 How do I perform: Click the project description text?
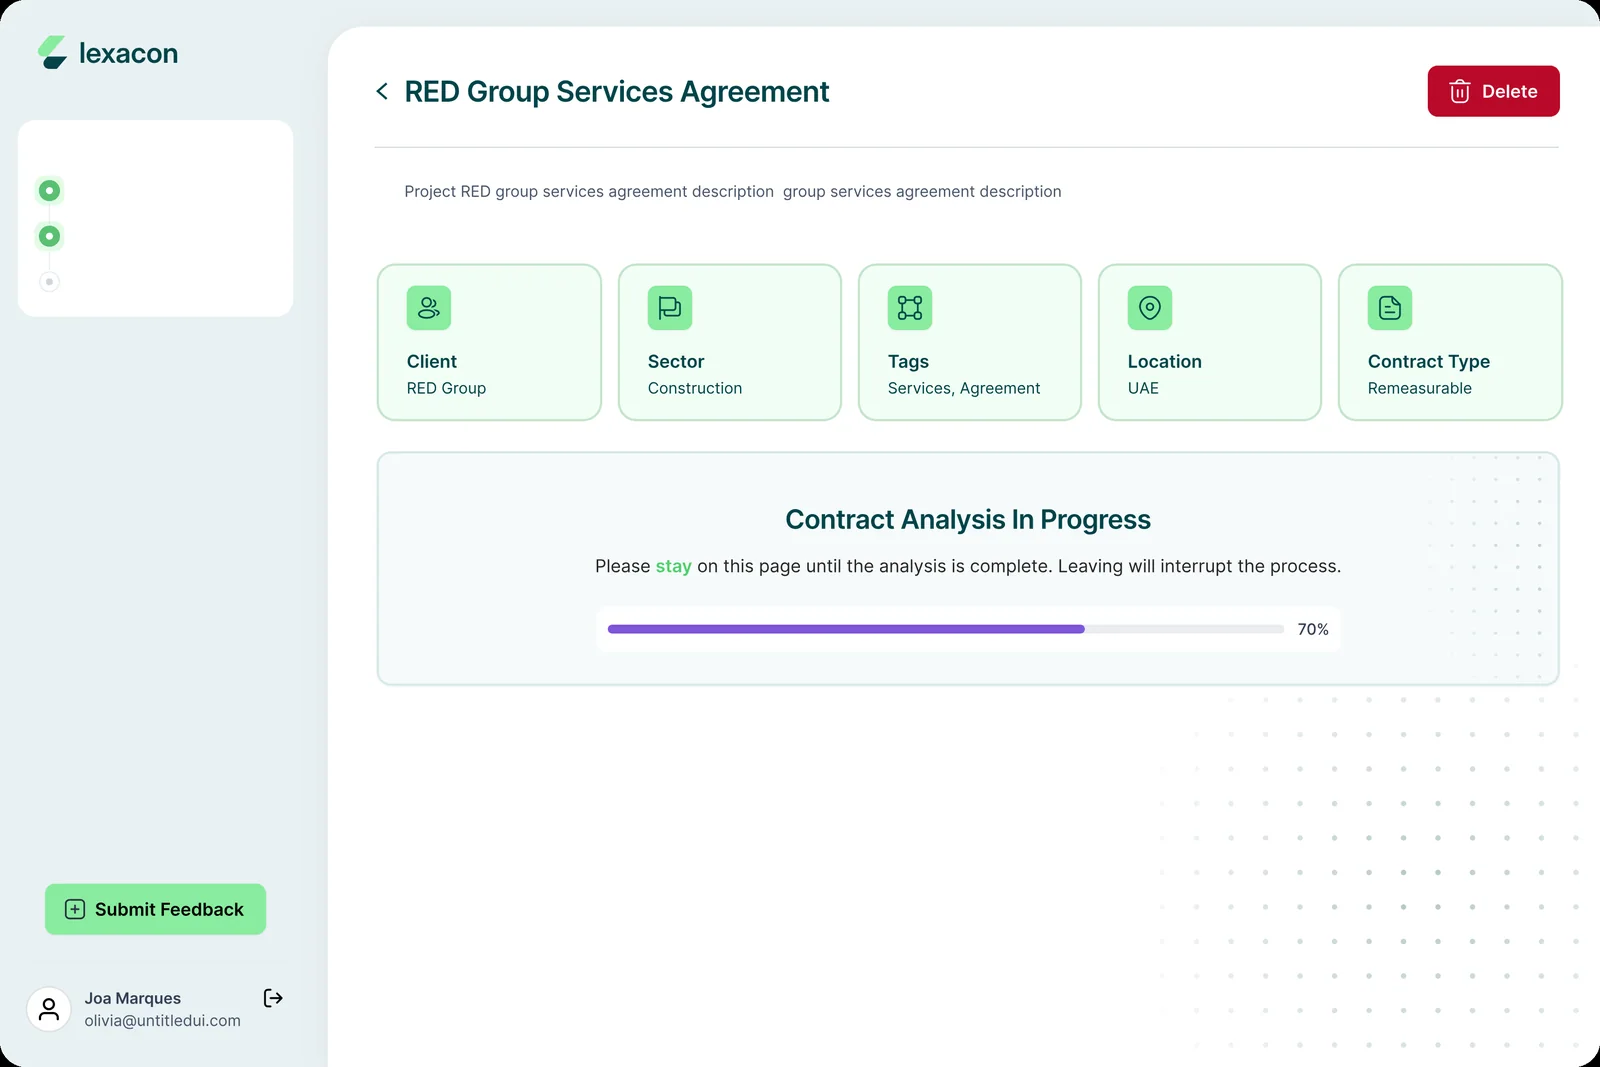tap(733, 191)
